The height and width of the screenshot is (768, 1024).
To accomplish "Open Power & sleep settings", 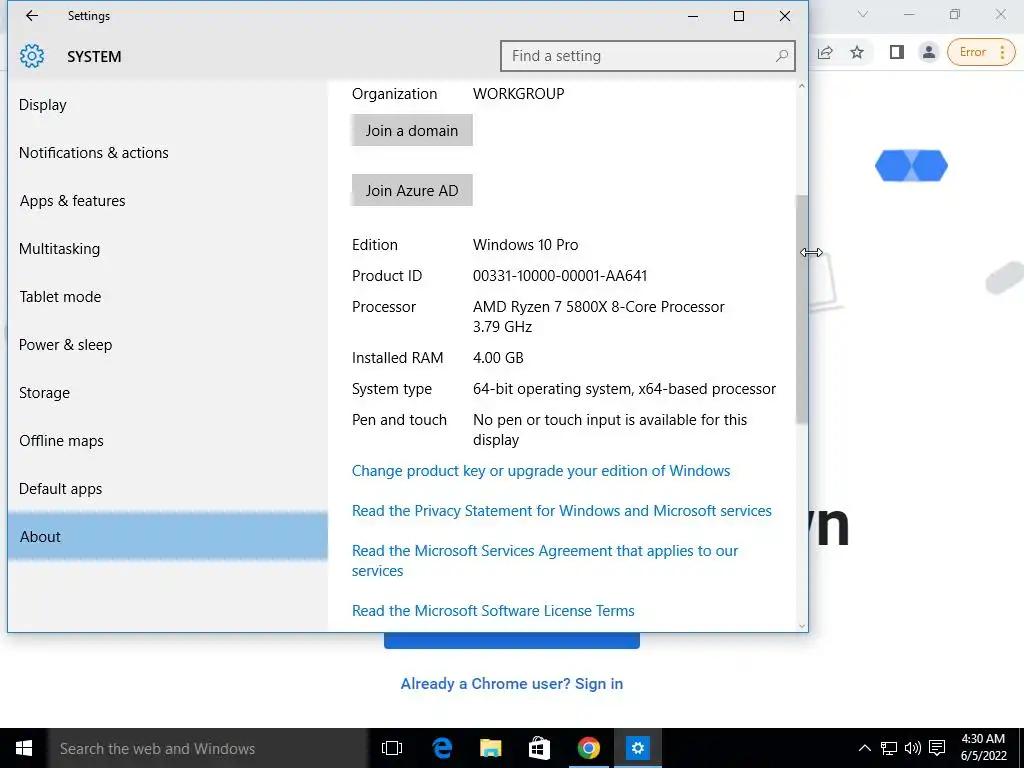I will [65, 345].
